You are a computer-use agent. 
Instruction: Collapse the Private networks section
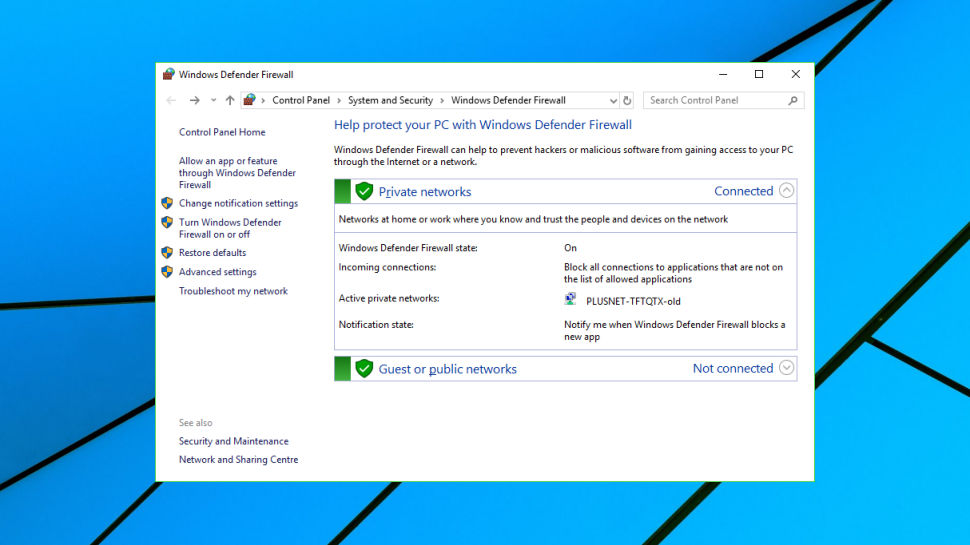786,191
